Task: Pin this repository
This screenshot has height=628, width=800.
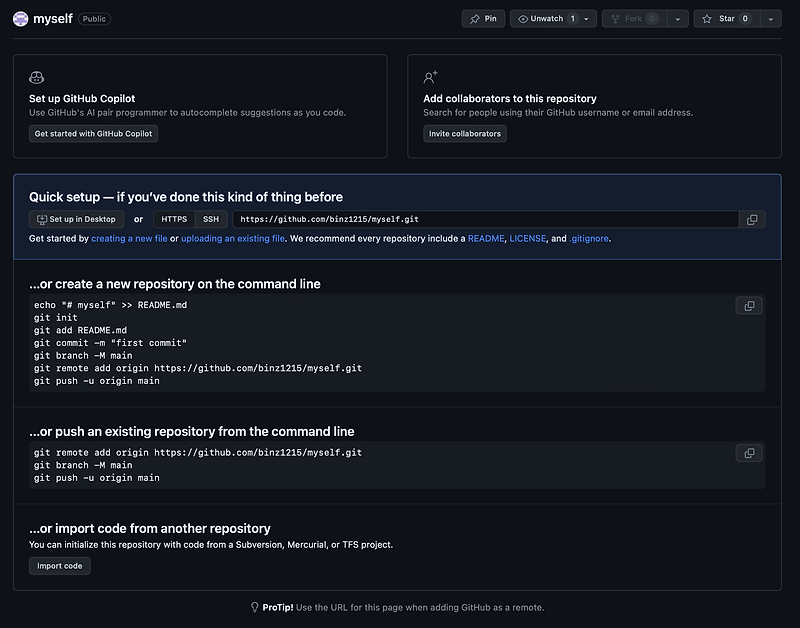Action: point(483,17)
